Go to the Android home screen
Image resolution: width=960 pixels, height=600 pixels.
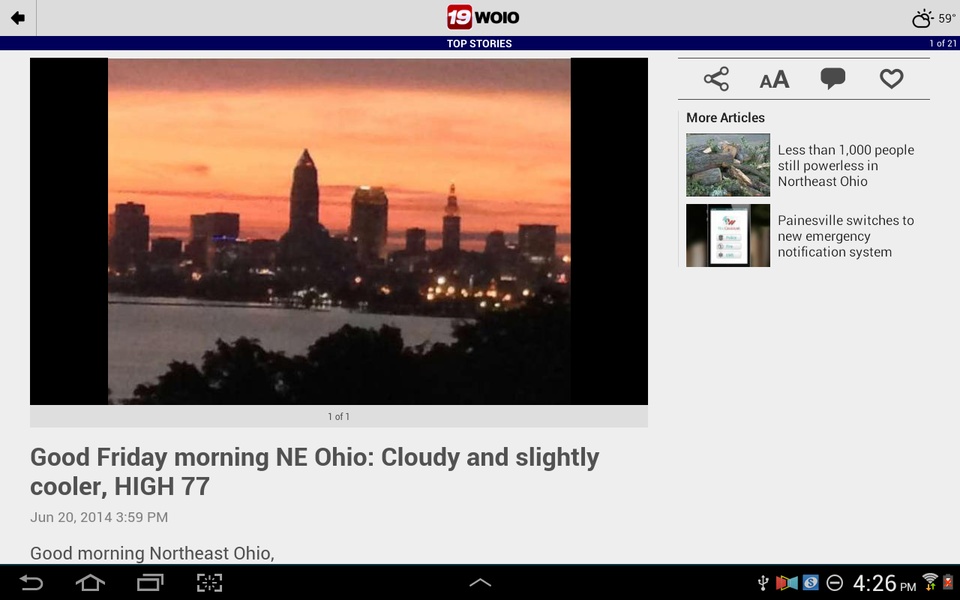tap(90, 582)
